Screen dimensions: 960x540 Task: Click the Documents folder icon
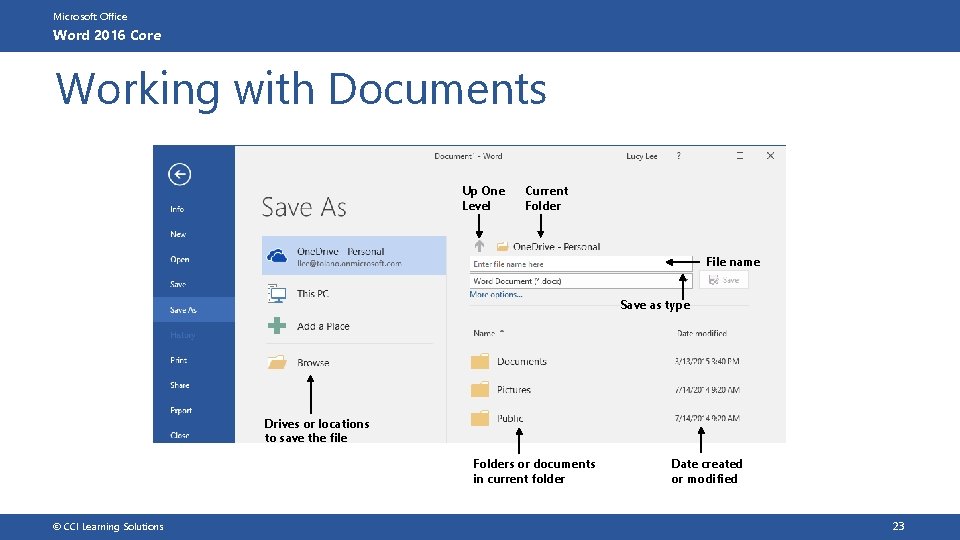tap(480, 361)
